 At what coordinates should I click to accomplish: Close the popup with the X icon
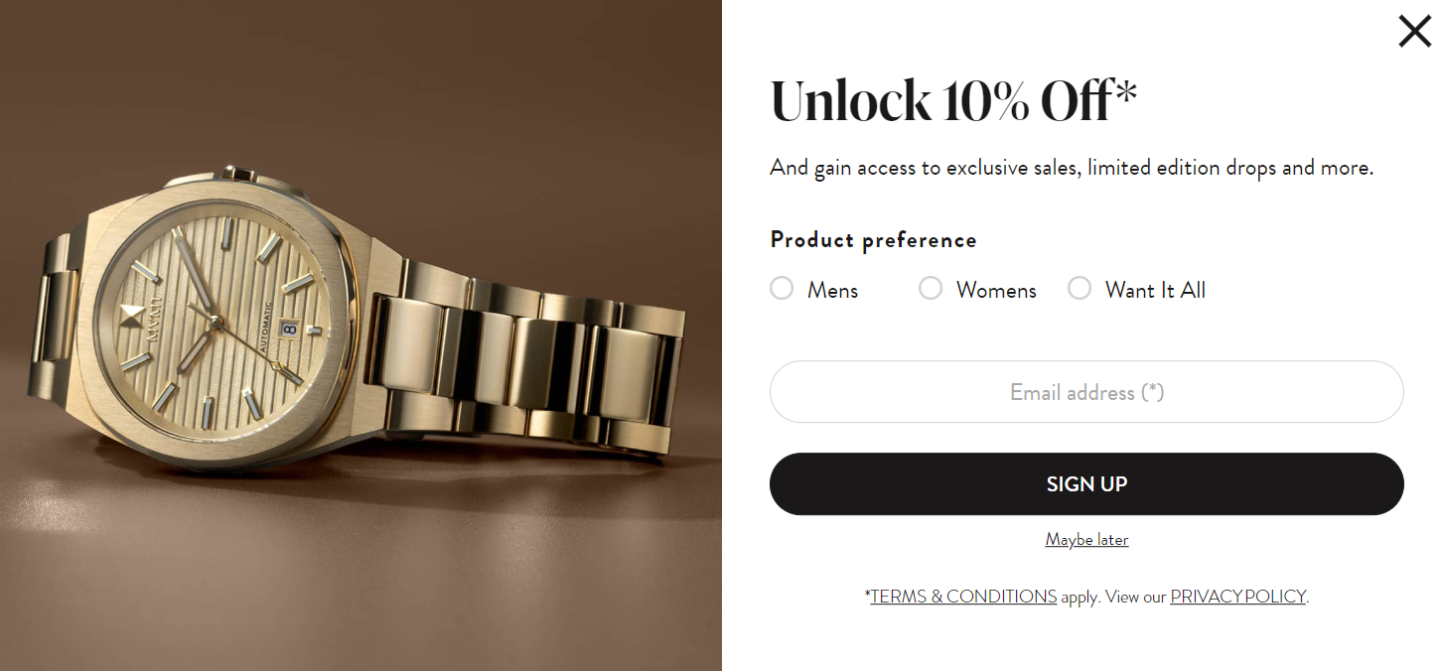point(1414,31)
